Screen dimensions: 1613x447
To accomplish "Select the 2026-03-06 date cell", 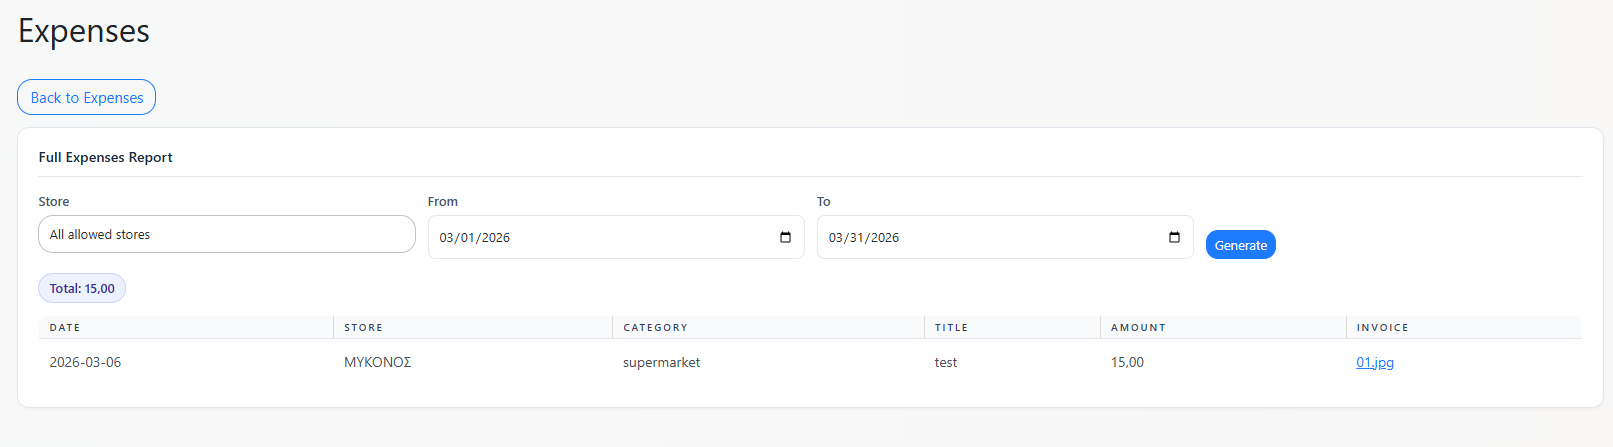I will (85, 362).
